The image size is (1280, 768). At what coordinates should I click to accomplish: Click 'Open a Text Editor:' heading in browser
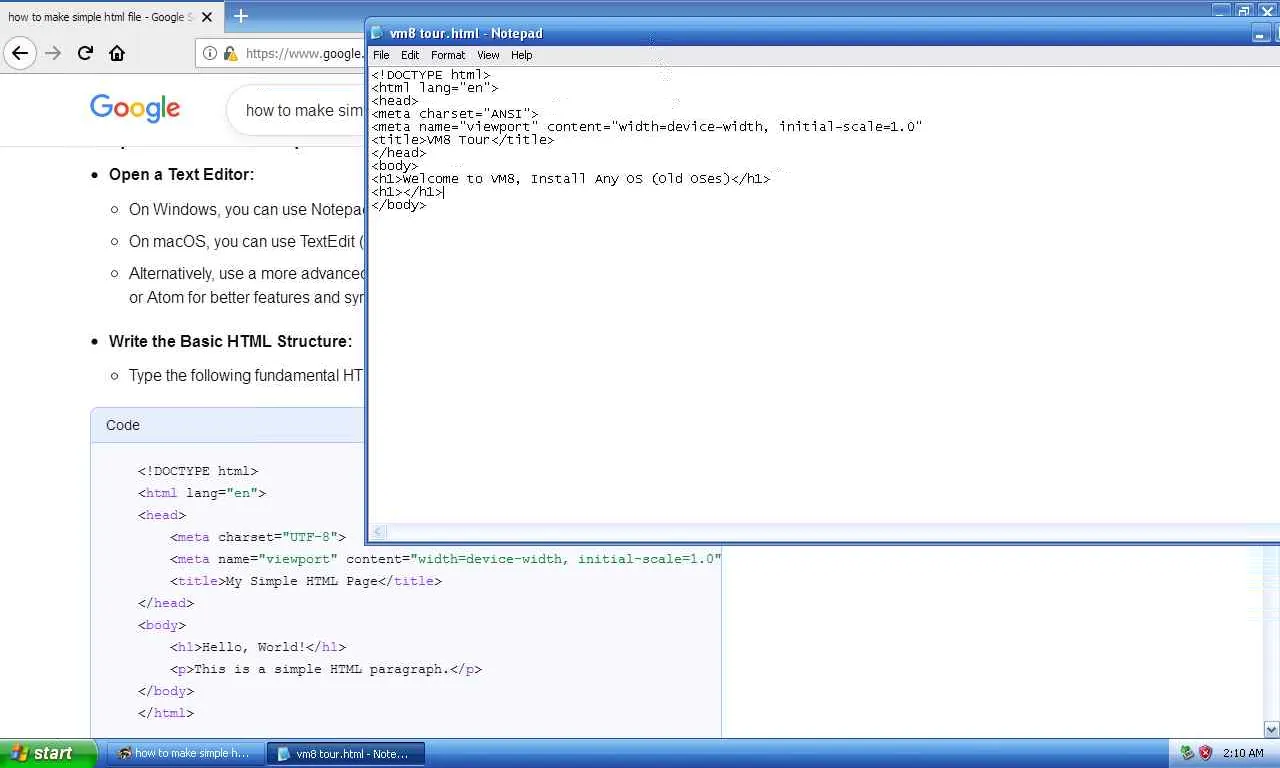pyautogui.click(x=181, y=174)
